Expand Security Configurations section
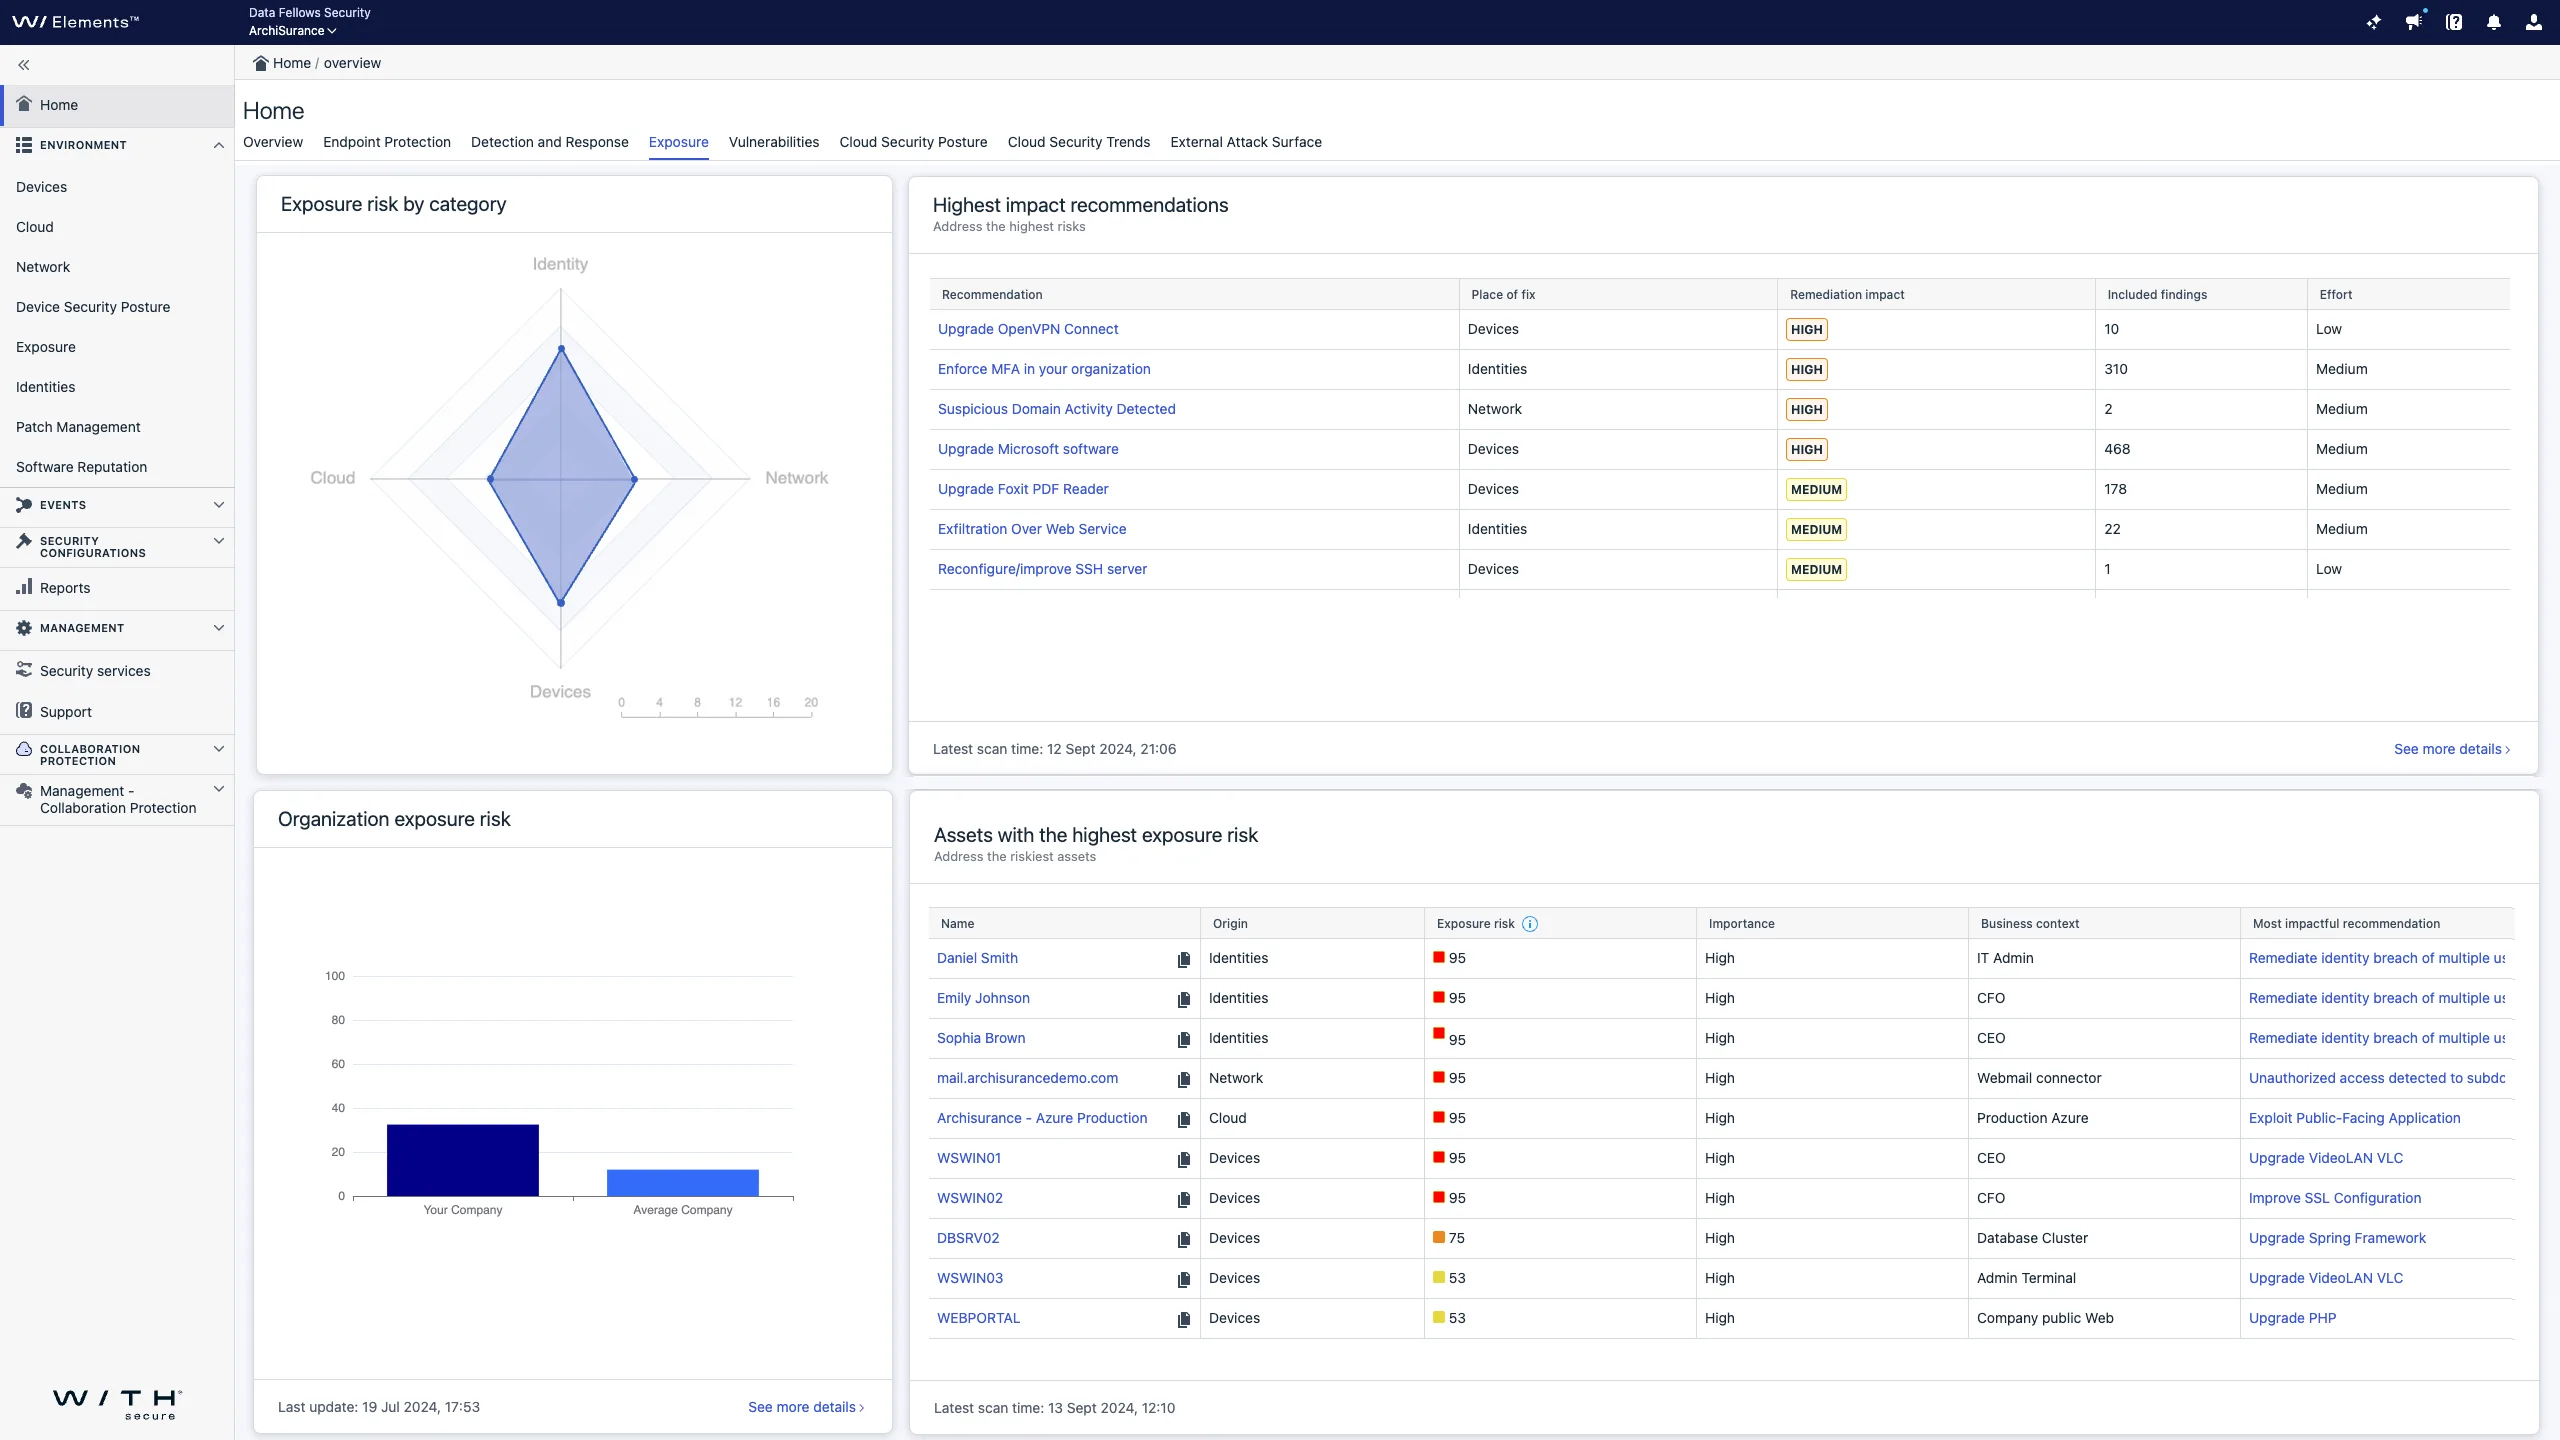The width and height of the screenshot is (2560, 1440). [218, 541]
